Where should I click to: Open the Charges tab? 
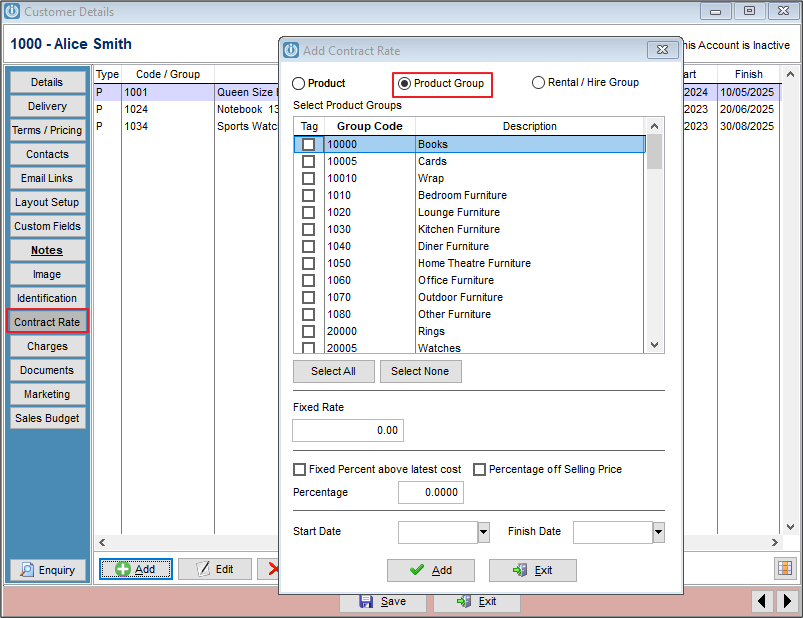(47, 346)
